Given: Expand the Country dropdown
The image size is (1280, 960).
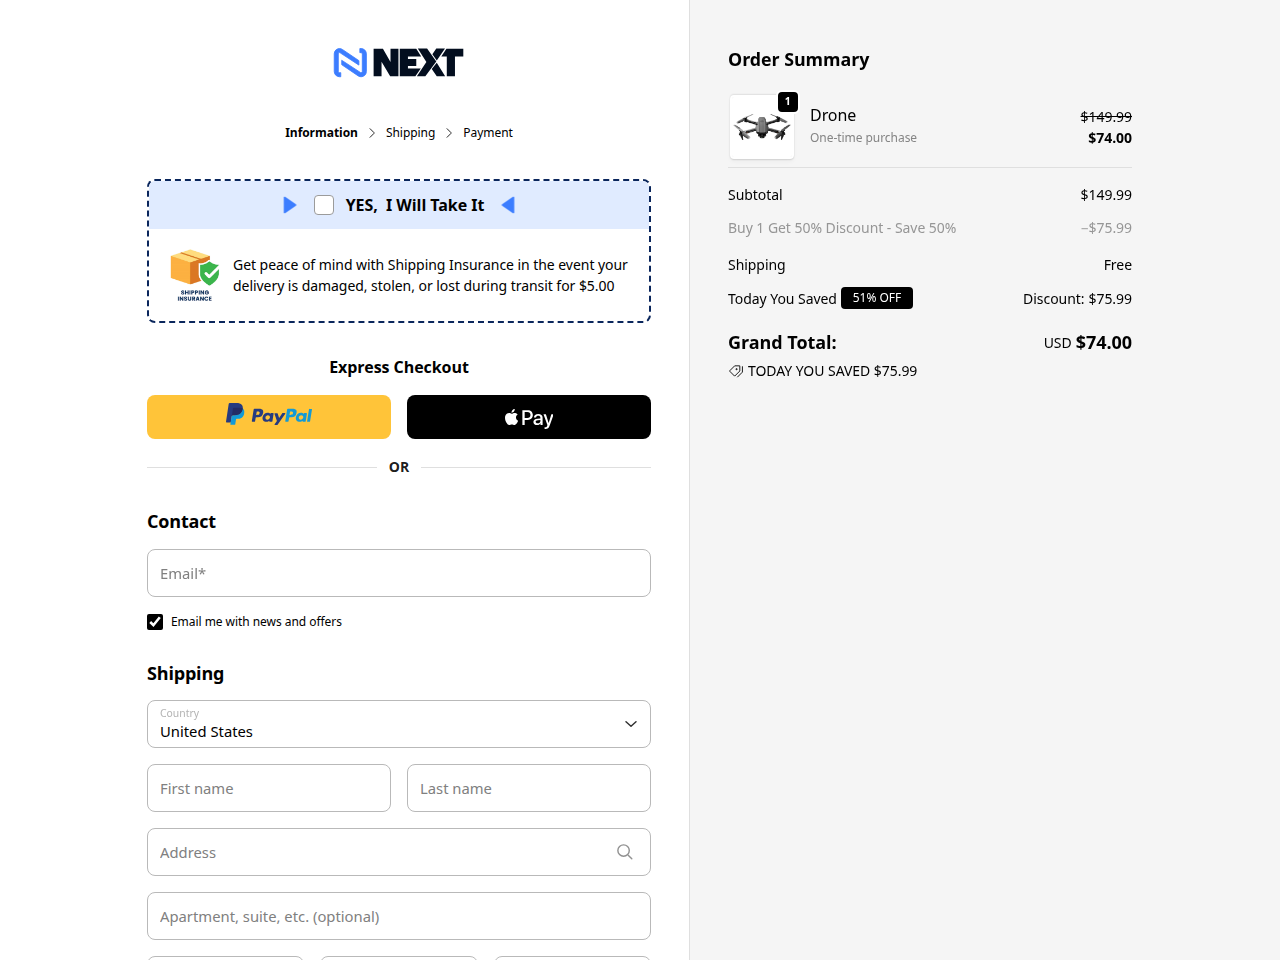Looking at the screenshot, I should [x=399, y=724].
